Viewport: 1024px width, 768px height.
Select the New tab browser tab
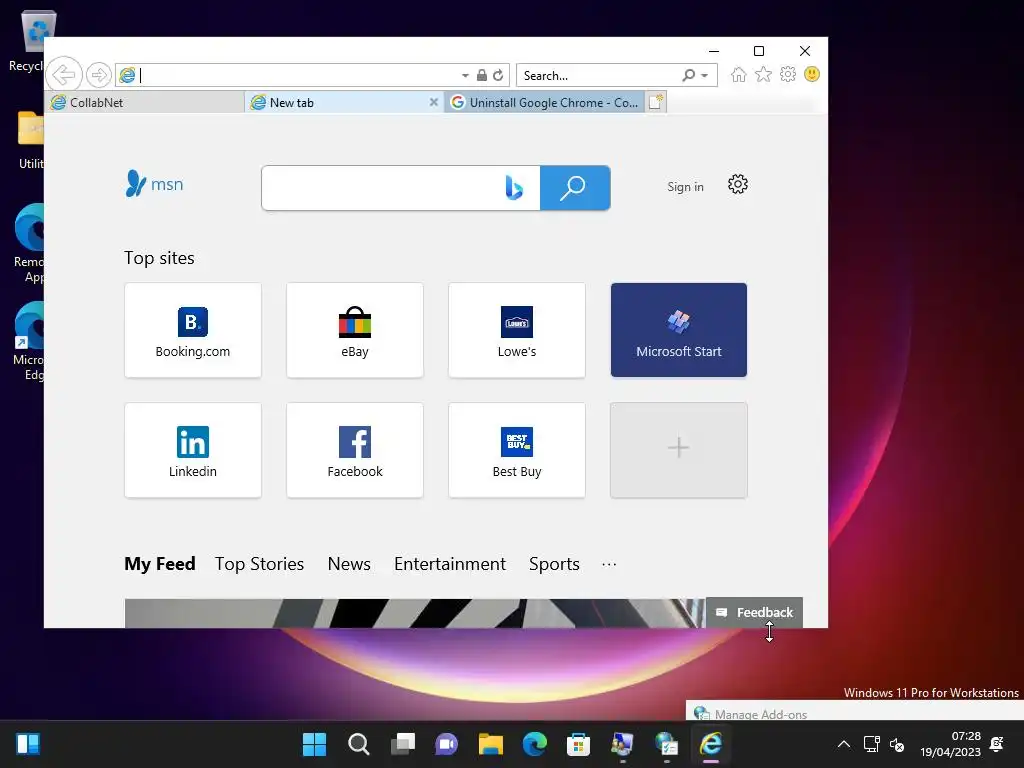coord(345,103)
